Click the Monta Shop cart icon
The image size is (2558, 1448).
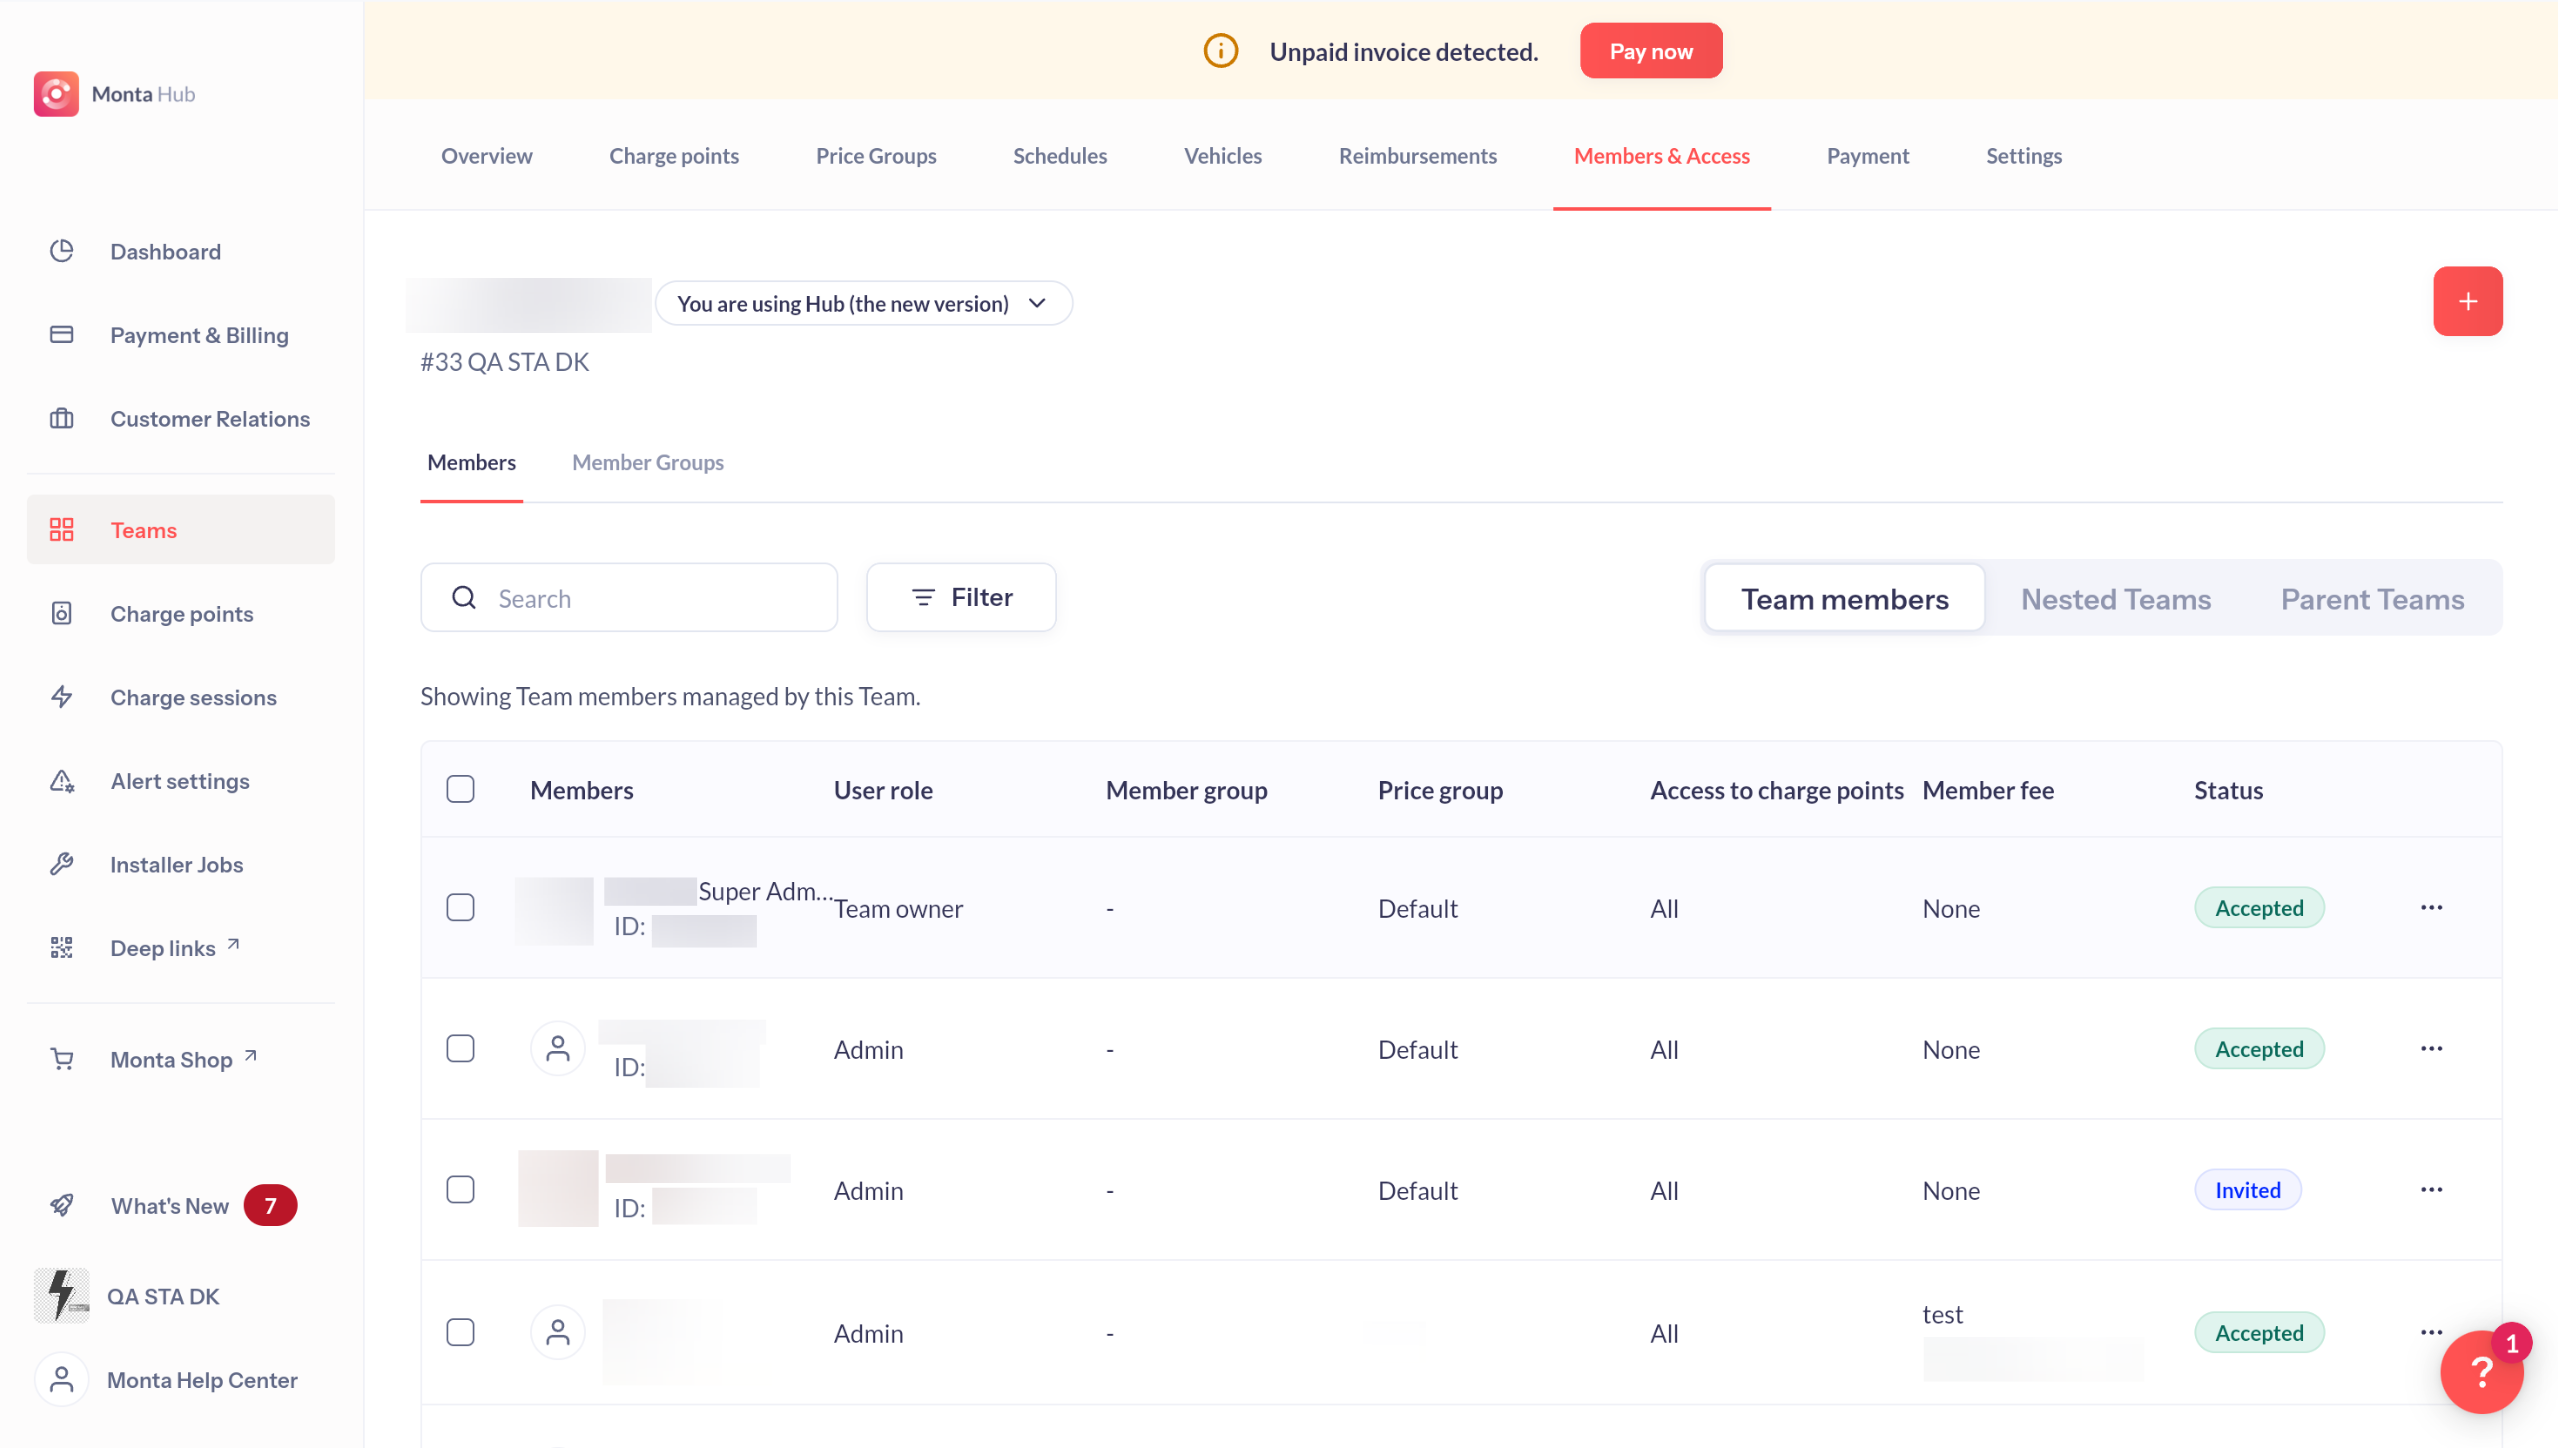coord(62,1059)
